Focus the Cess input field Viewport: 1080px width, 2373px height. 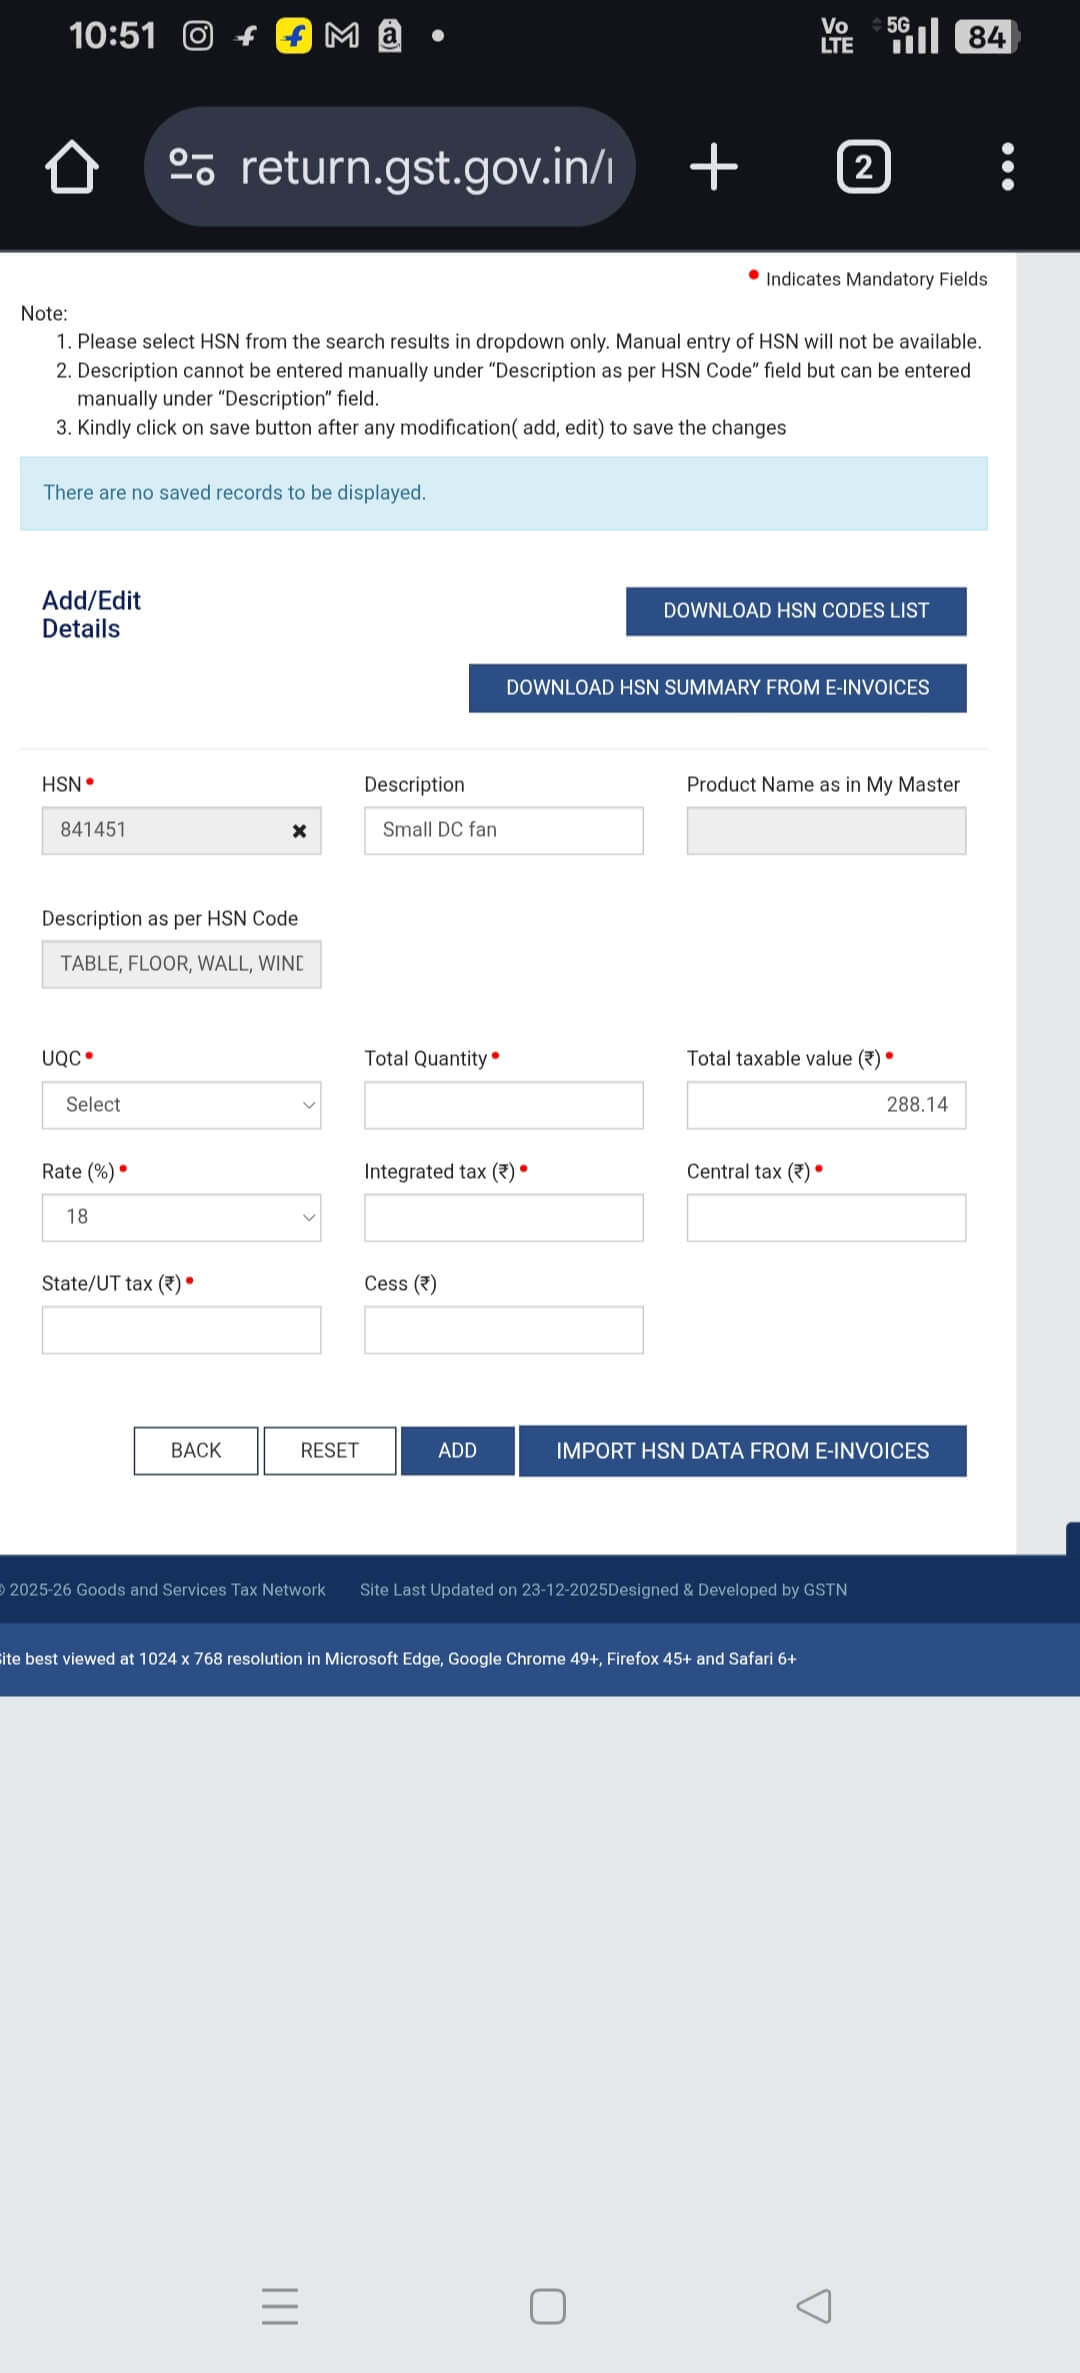pos(503,1330)
